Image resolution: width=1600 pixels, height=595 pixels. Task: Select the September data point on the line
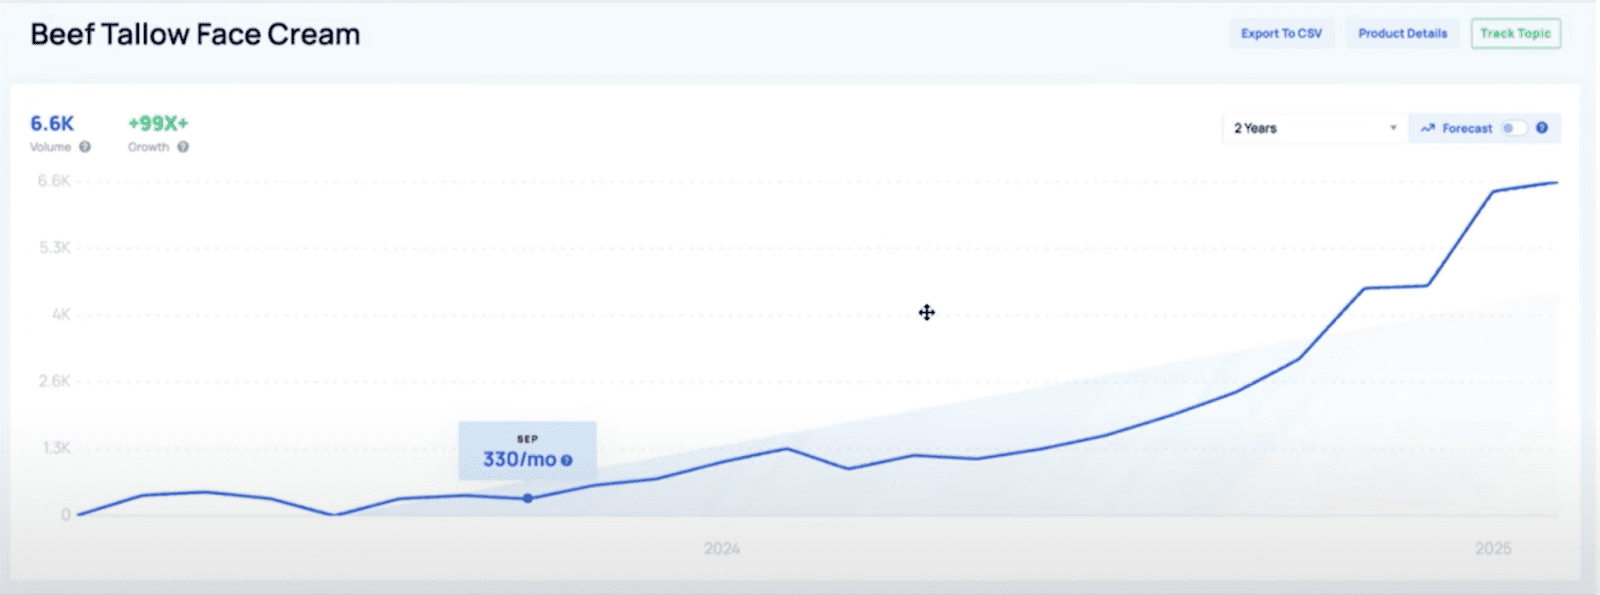tap(528, 498)
